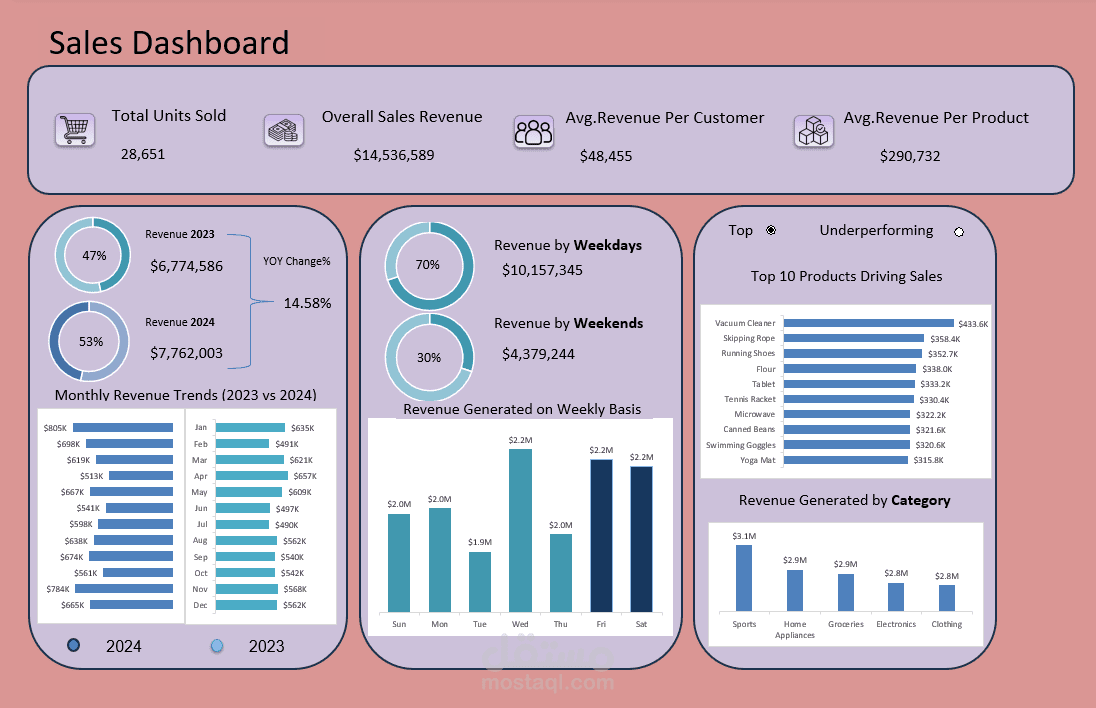Select the Underperforming radio button

click(959, 231)
